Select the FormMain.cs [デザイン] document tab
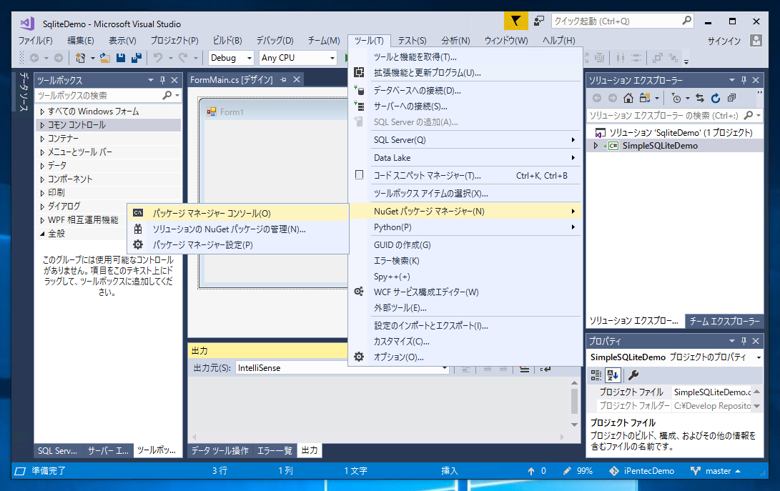780x491 pixels. (231, 80)
